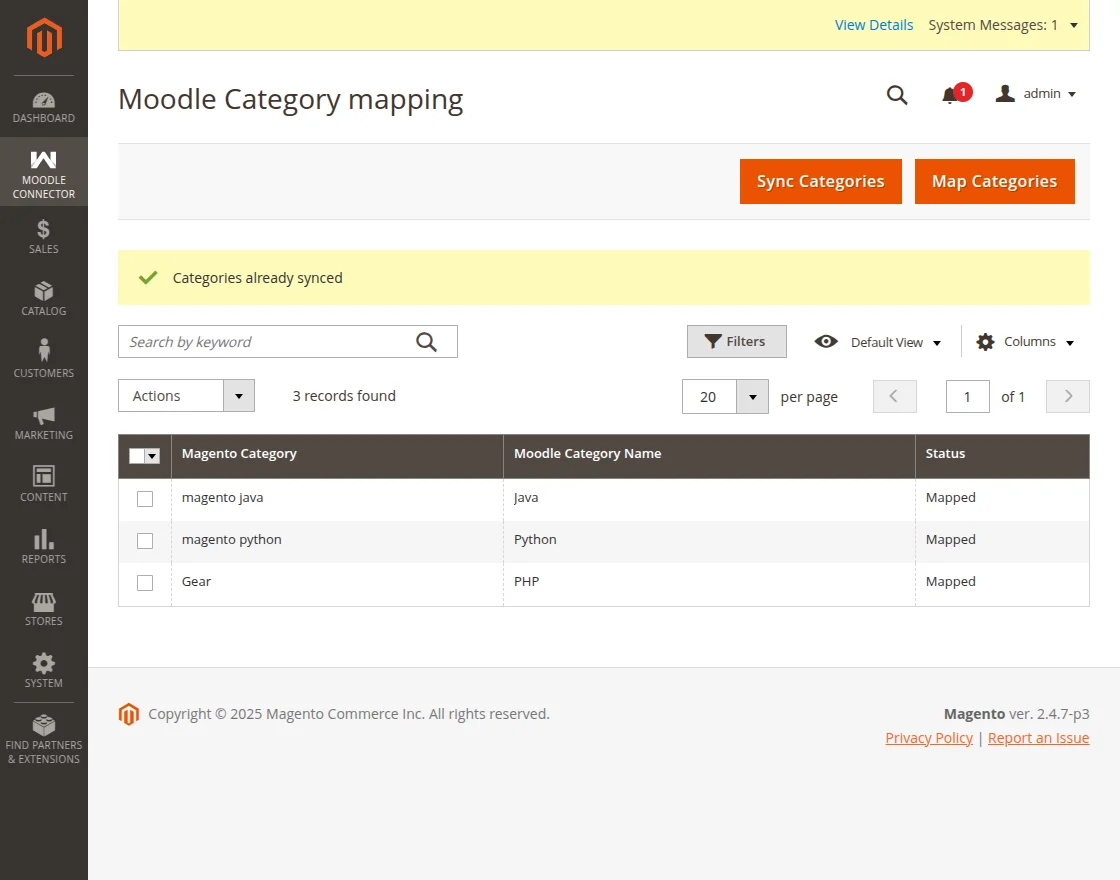
Task: Open the Customers sidebar menu
Action: coord(44,359)
